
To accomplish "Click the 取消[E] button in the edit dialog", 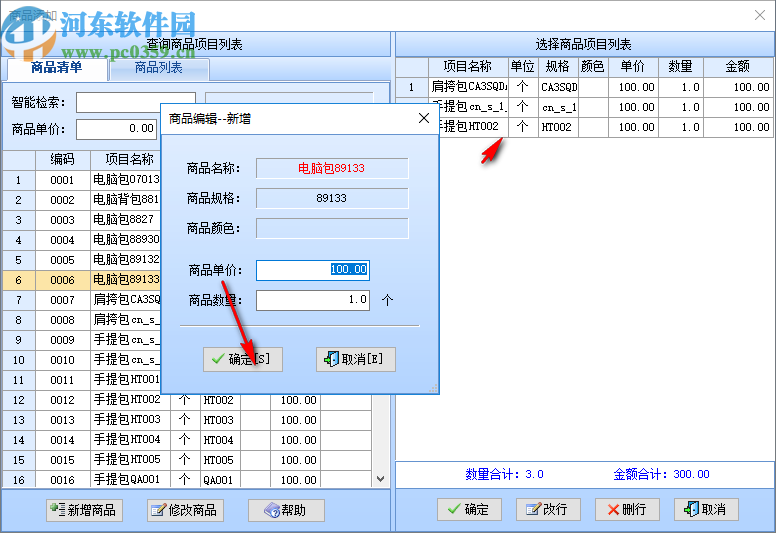I will (355, 359).
